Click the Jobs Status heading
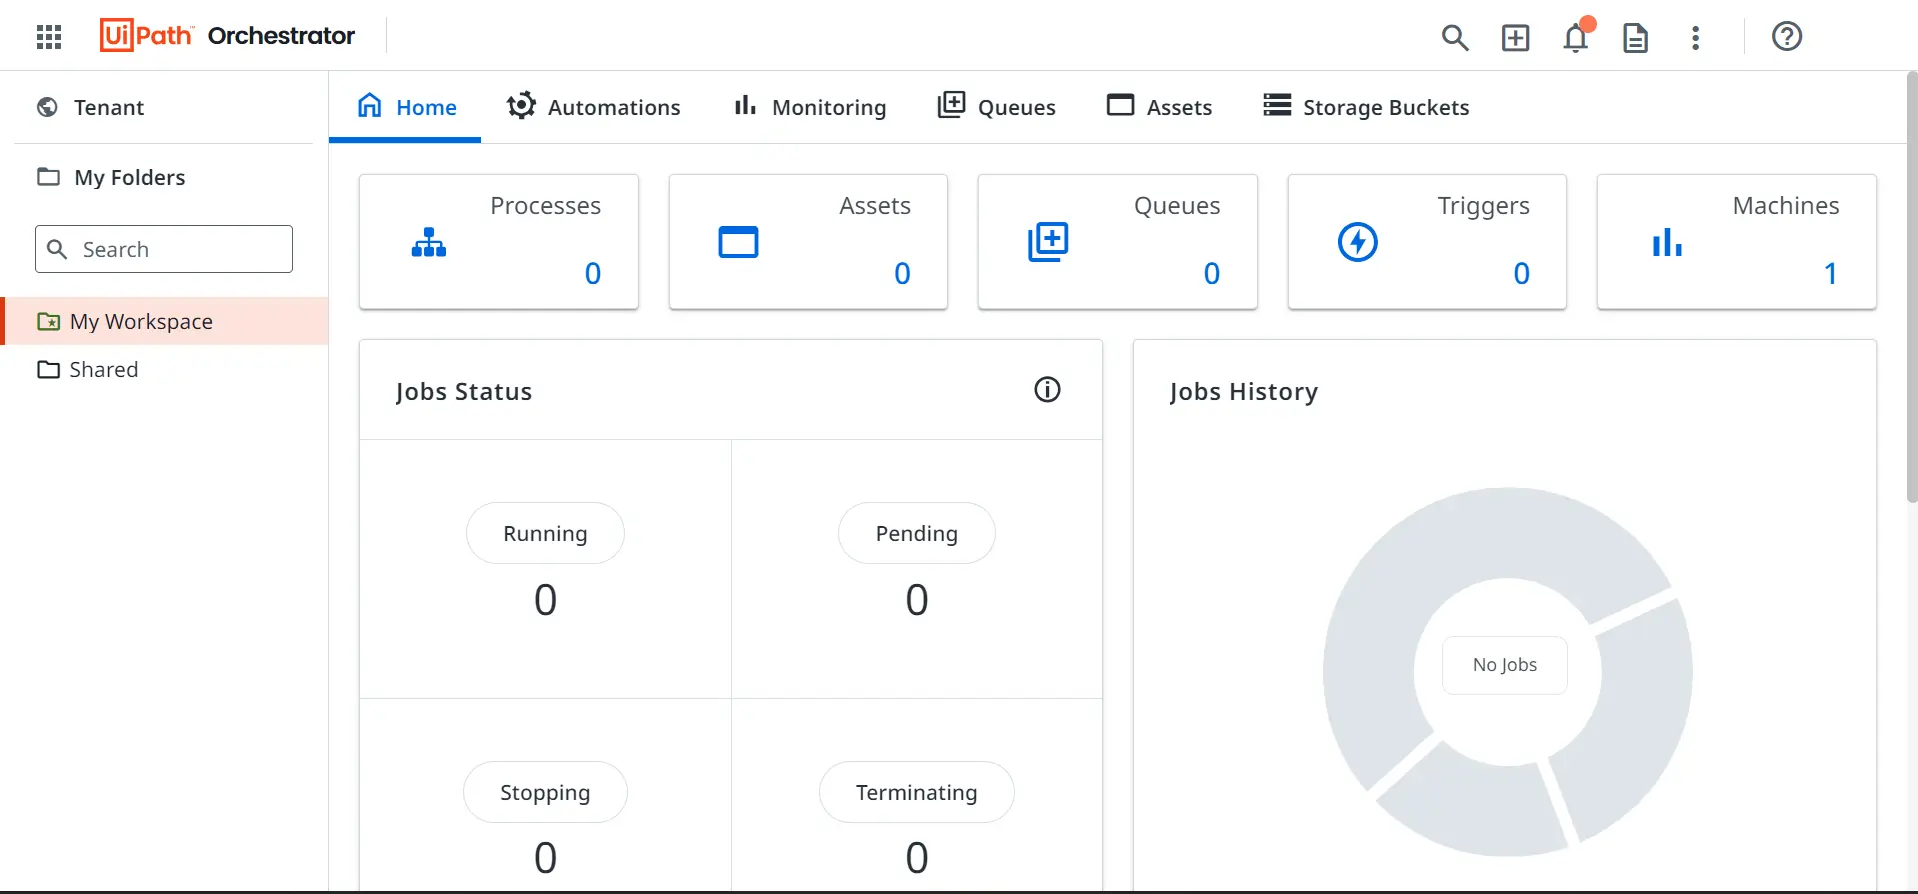1918x894 pixels. 464,391
